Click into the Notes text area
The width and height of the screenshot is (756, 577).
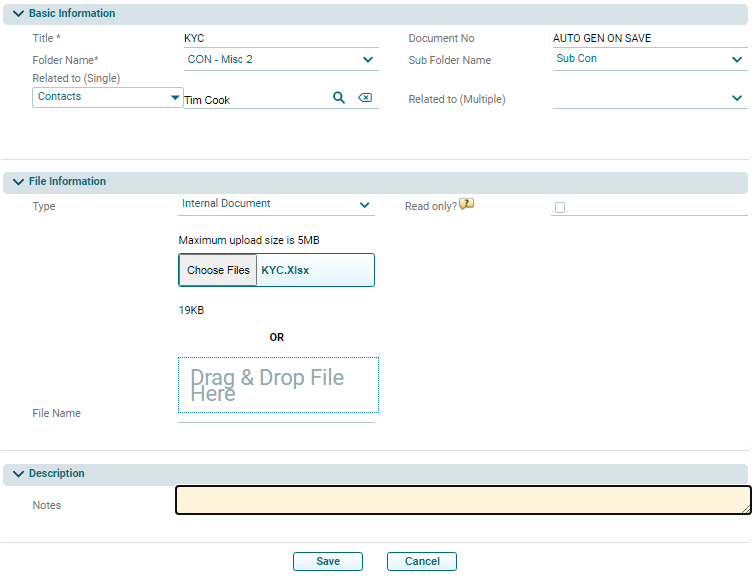coord(463,500)
